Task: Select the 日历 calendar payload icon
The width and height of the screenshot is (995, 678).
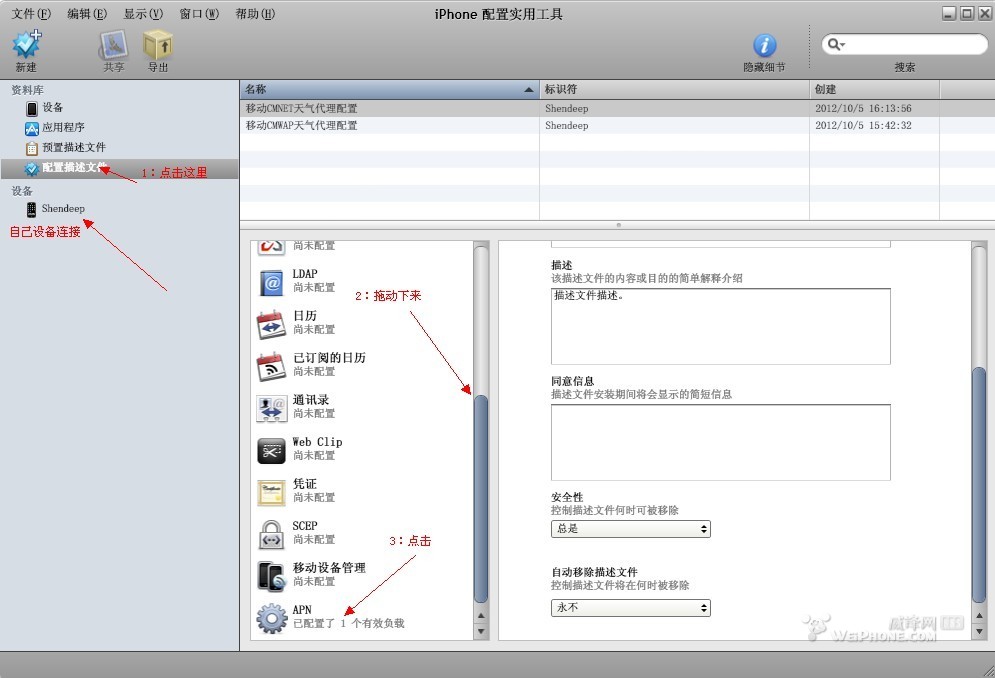Action: pos(272,324)
